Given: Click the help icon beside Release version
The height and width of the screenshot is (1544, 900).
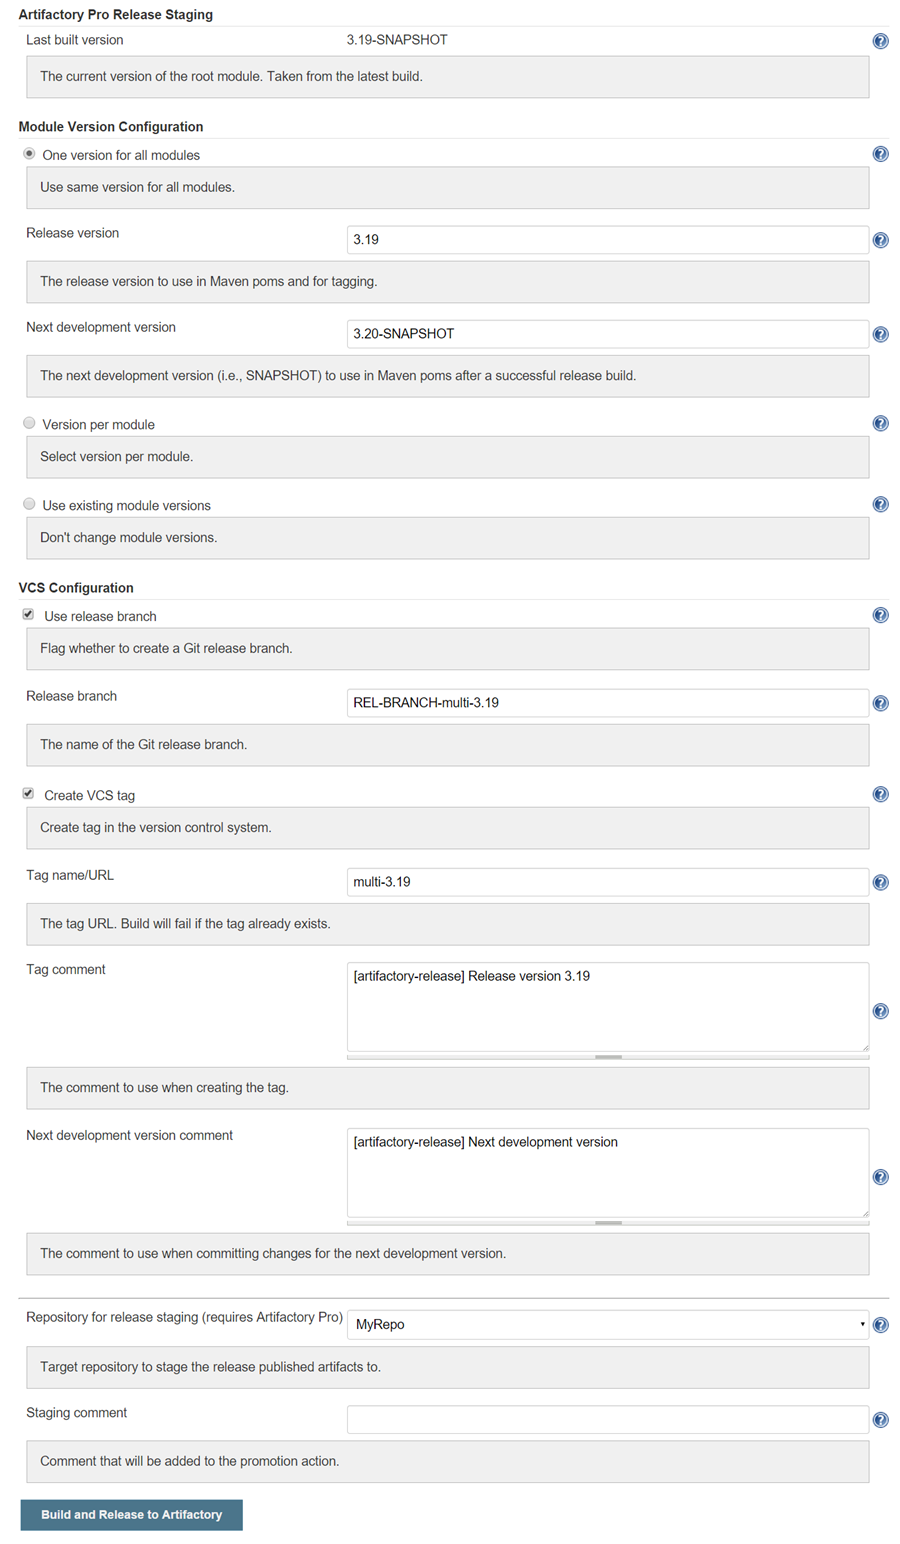Looking at the screenshot, I should coord(880,239).
